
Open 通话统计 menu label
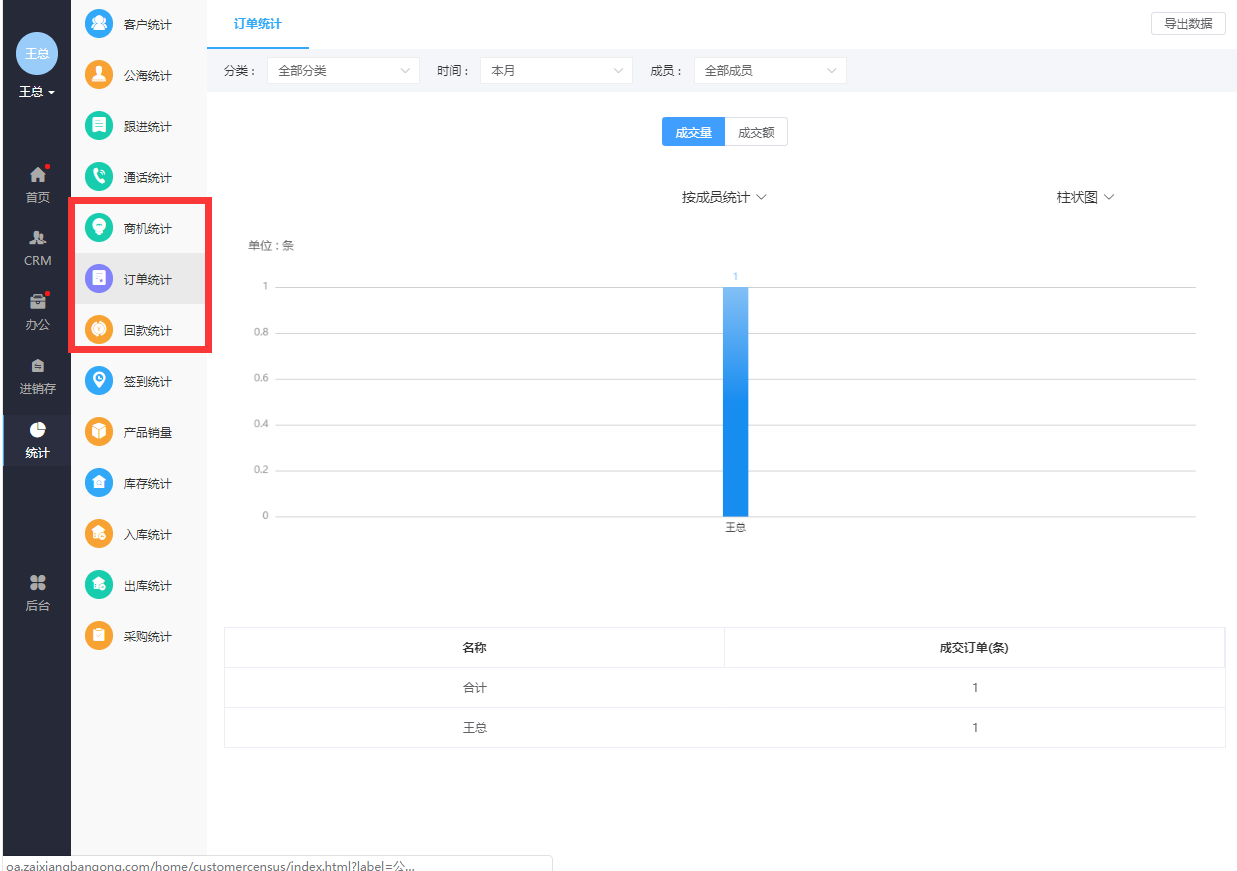pos(148,178)
